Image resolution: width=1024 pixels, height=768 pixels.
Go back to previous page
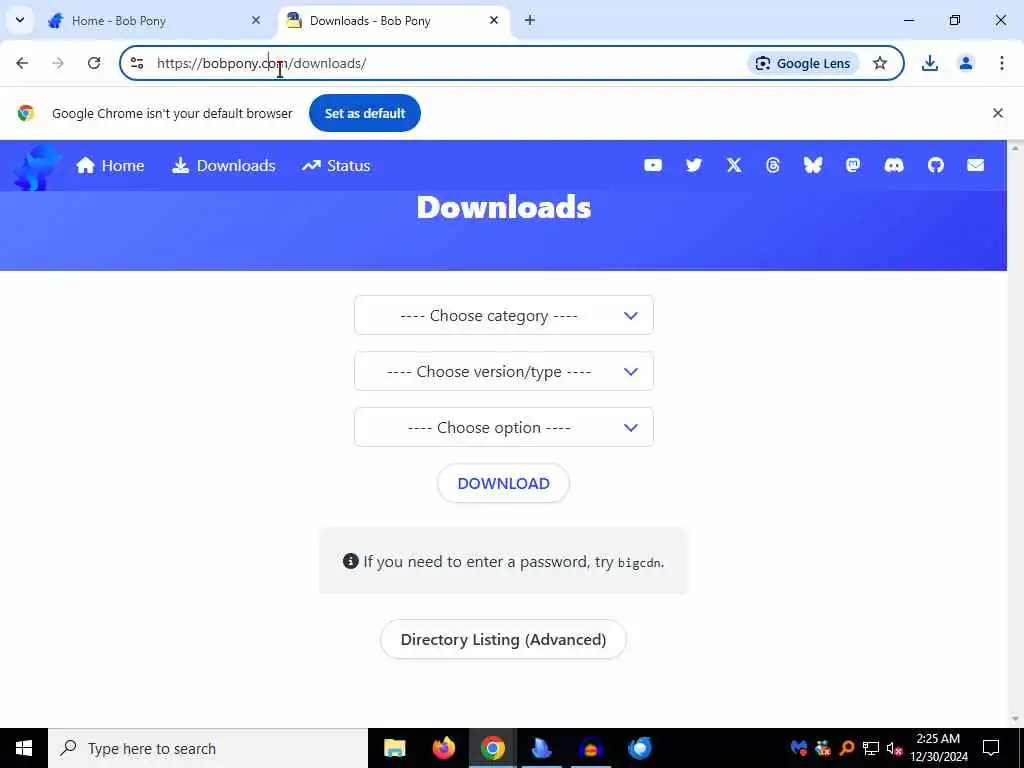click(x=22, y=63)
